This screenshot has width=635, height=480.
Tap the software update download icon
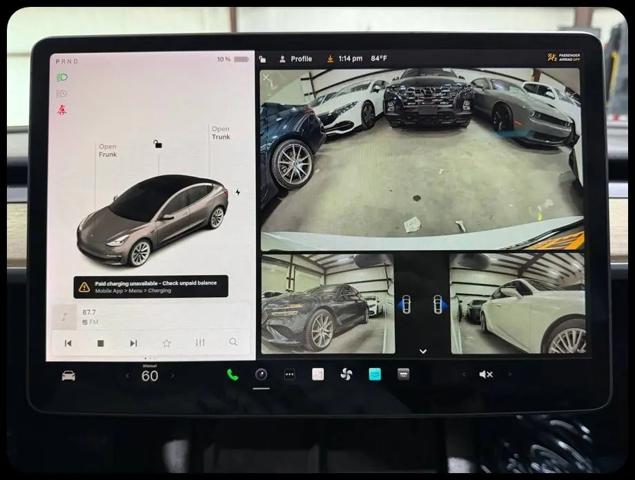(x=330, y=59)
